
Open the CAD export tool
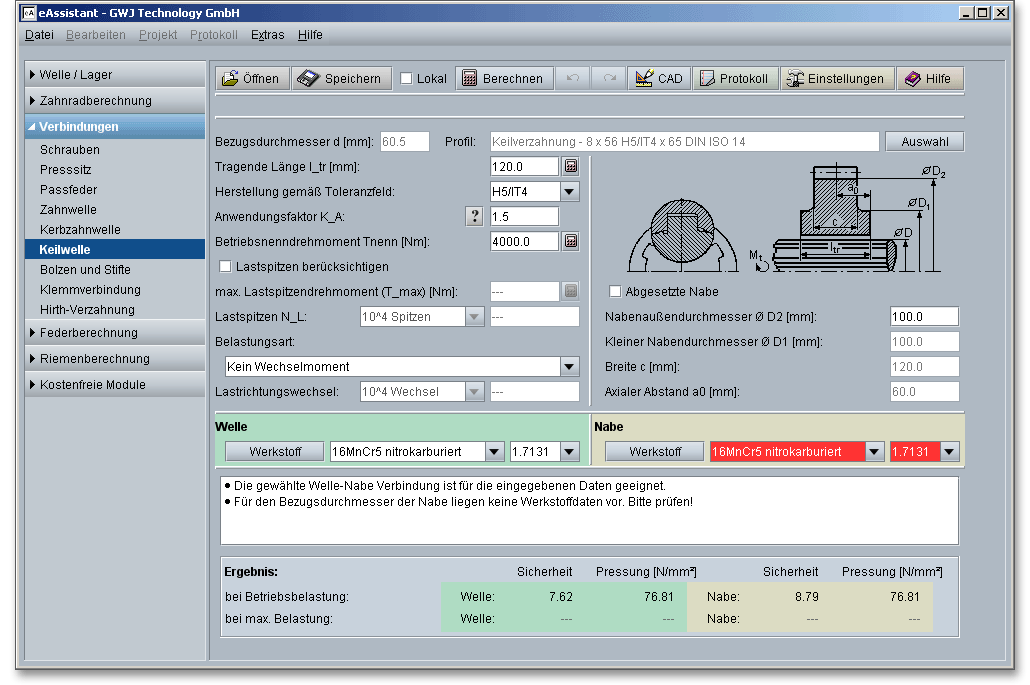(x=659, y=79)
